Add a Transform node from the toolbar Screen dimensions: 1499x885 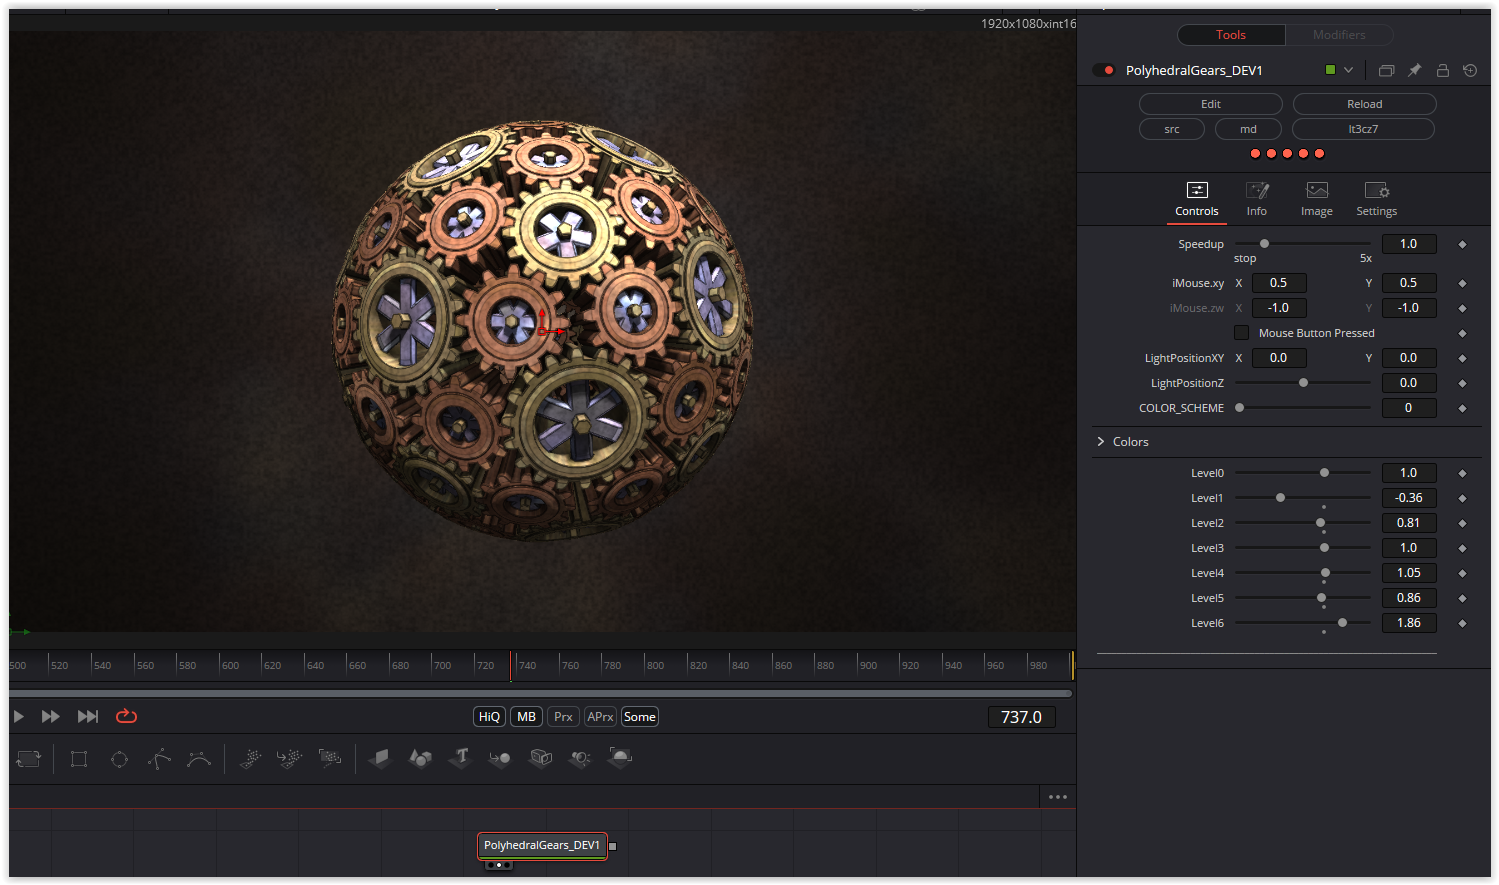(x=29, y=759)
